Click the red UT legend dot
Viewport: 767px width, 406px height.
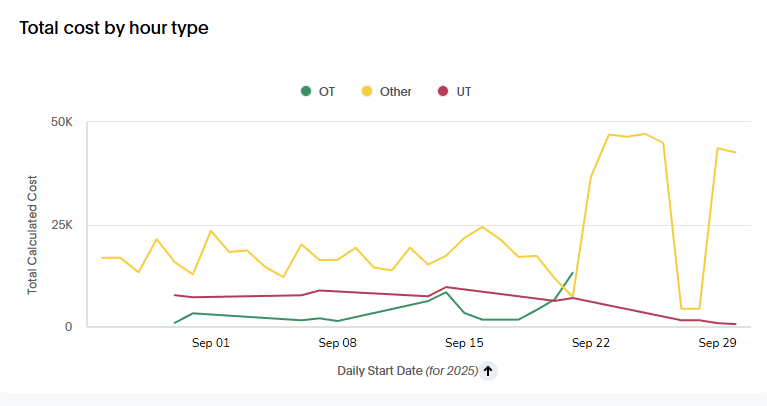pos(444,91)
